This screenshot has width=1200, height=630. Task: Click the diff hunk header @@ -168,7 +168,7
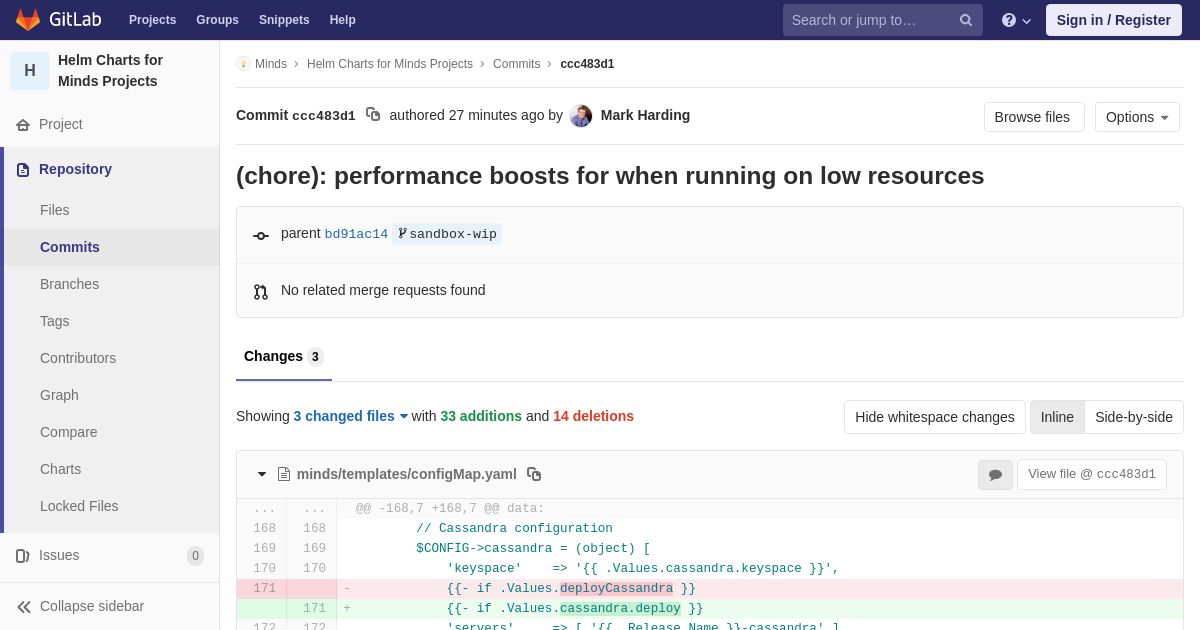point(450,509)
